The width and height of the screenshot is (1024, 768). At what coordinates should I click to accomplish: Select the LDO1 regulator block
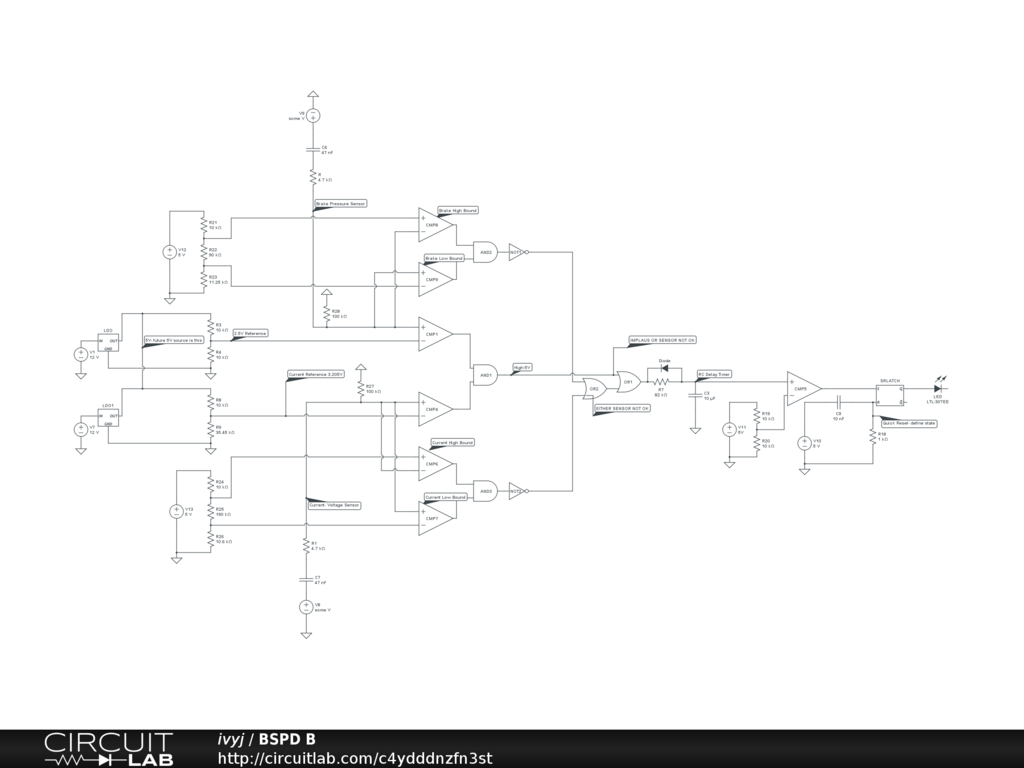(x=108, y=416)
